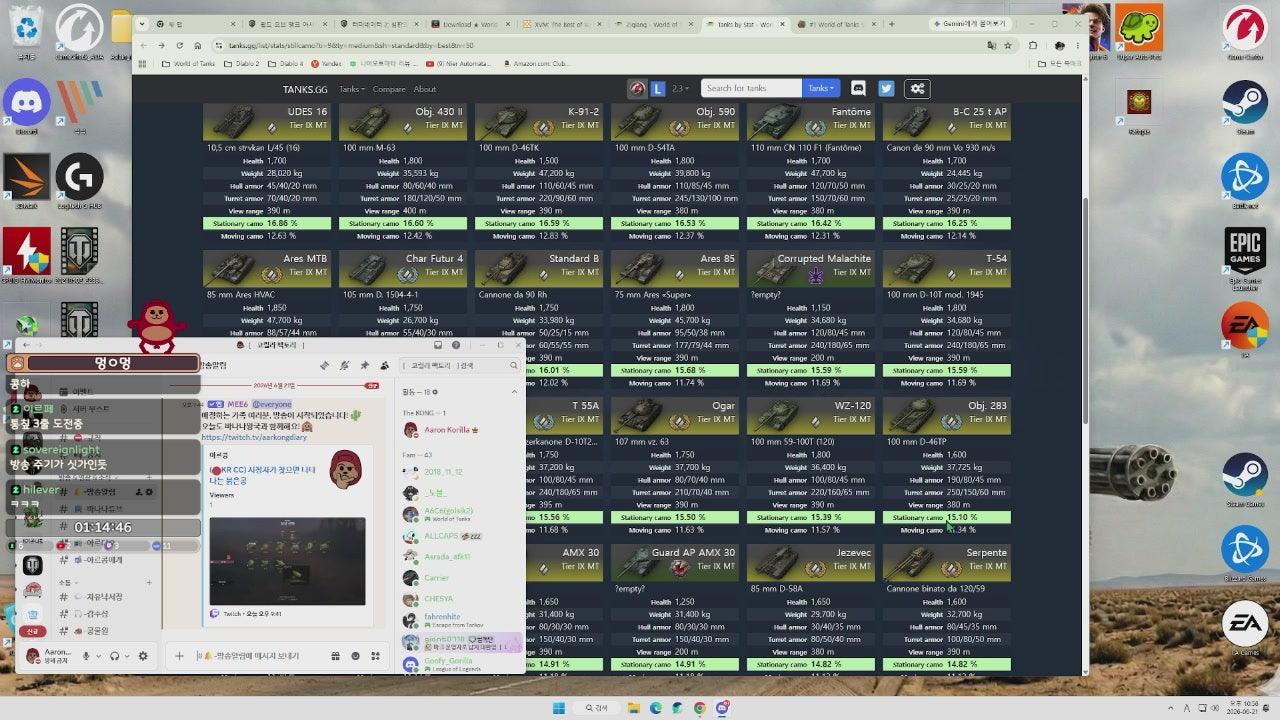
Task: Open Discord desktop shortcut icon
Action: point(27,108)
